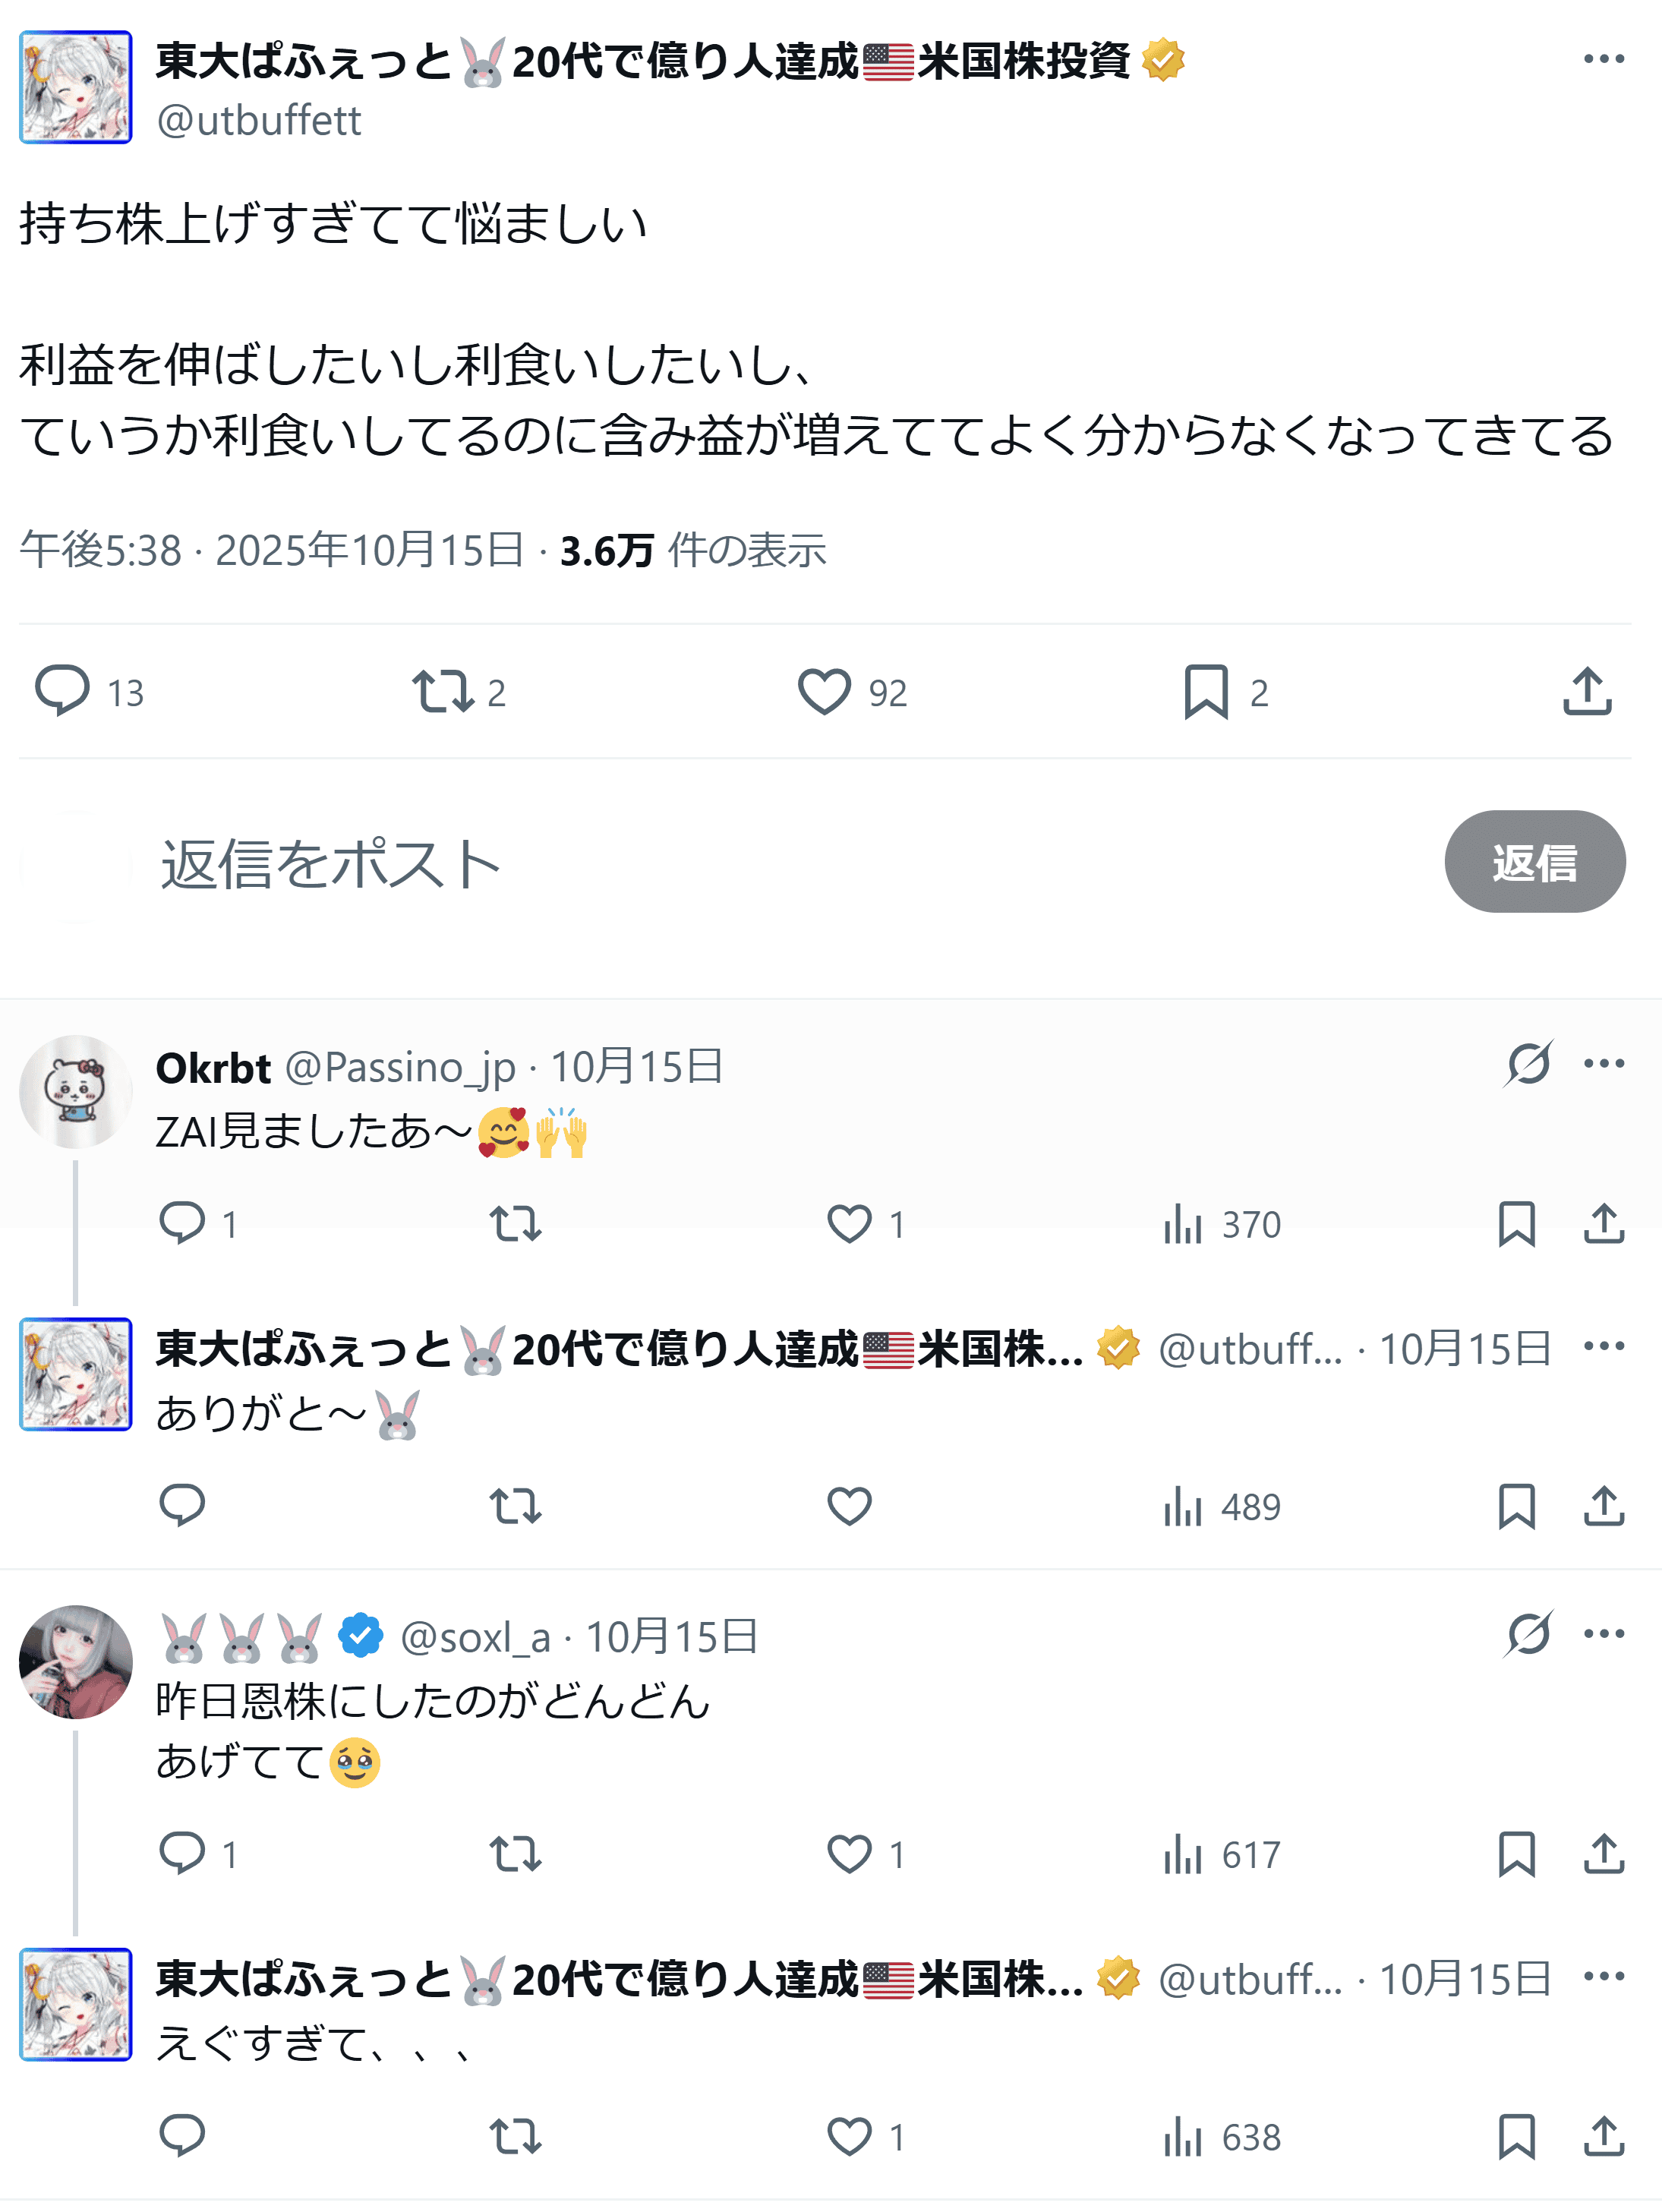Open Okrbt's profile avatar

tap(76, 1091)
